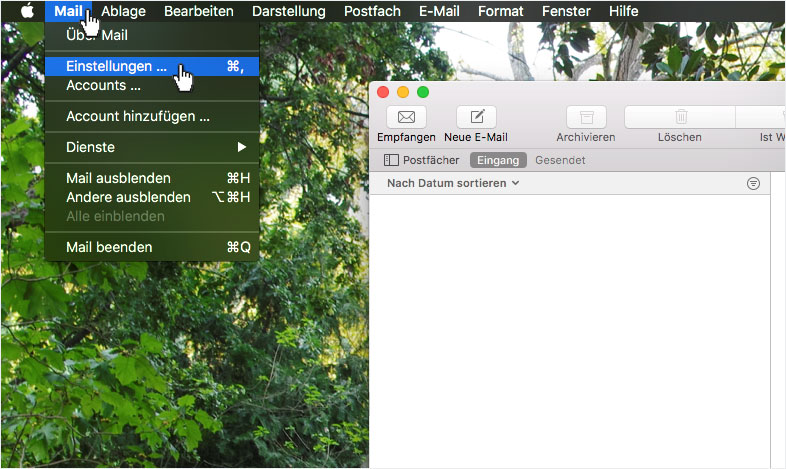Minimize the Mail window with yellow button
Screen dimensions: 786x469
(403, 92)
